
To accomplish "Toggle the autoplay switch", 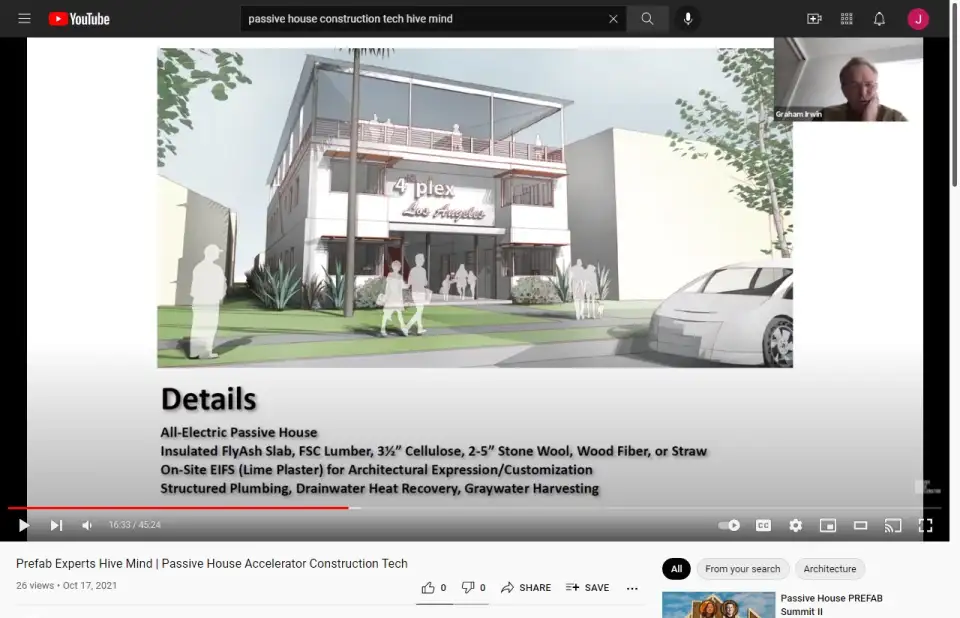I will pos(730,525).
